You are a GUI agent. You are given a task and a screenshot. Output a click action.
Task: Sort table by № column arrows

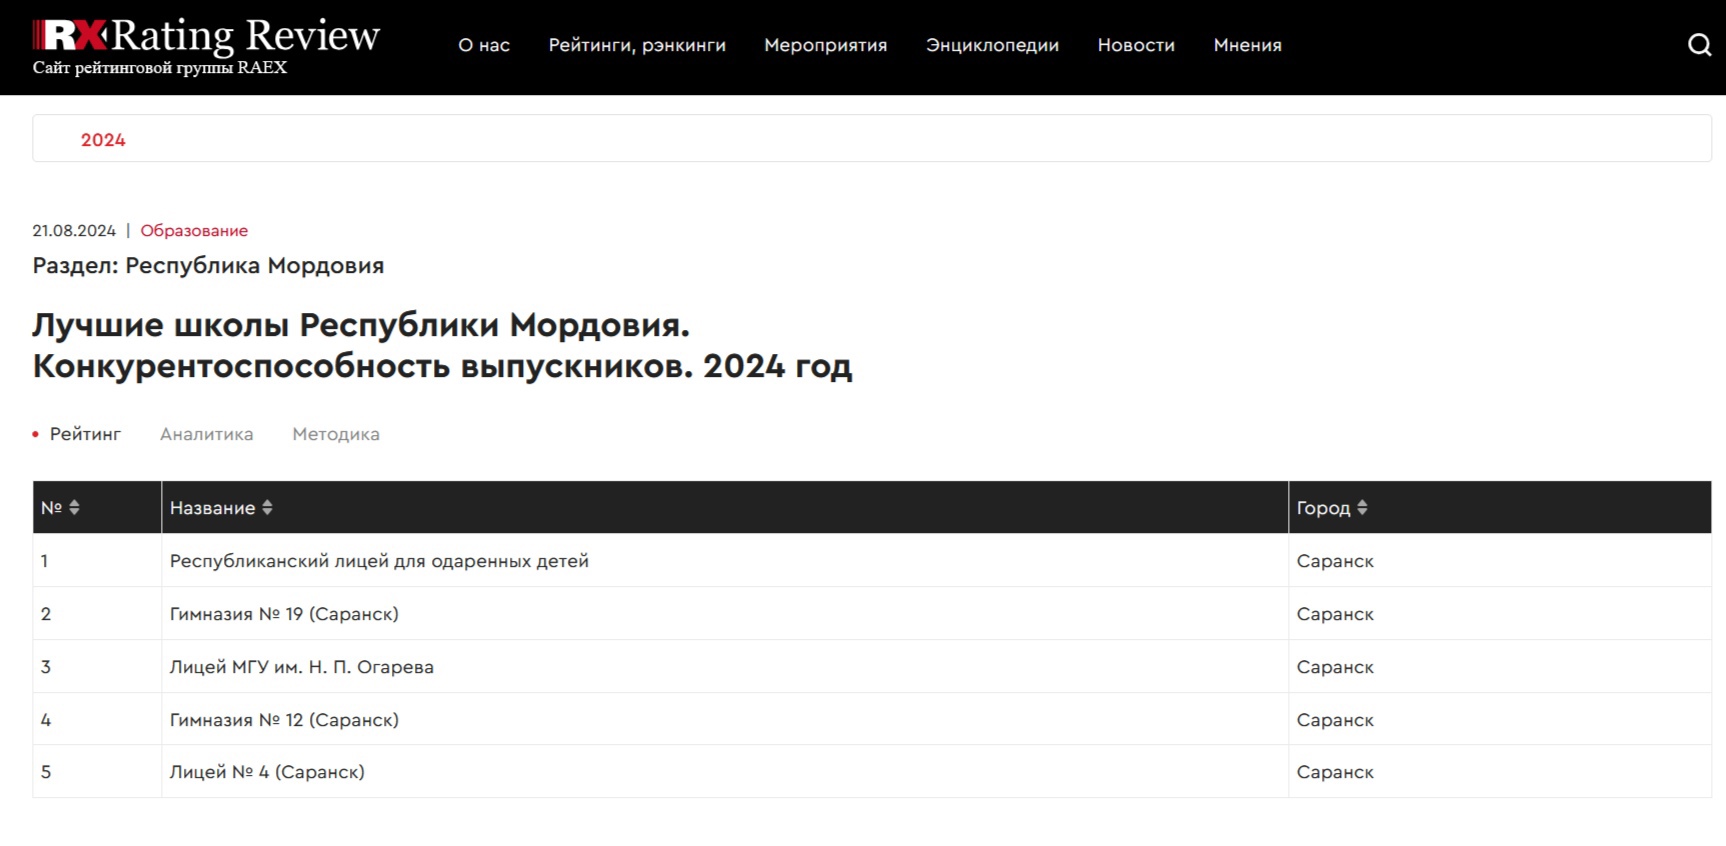(74, 508)
